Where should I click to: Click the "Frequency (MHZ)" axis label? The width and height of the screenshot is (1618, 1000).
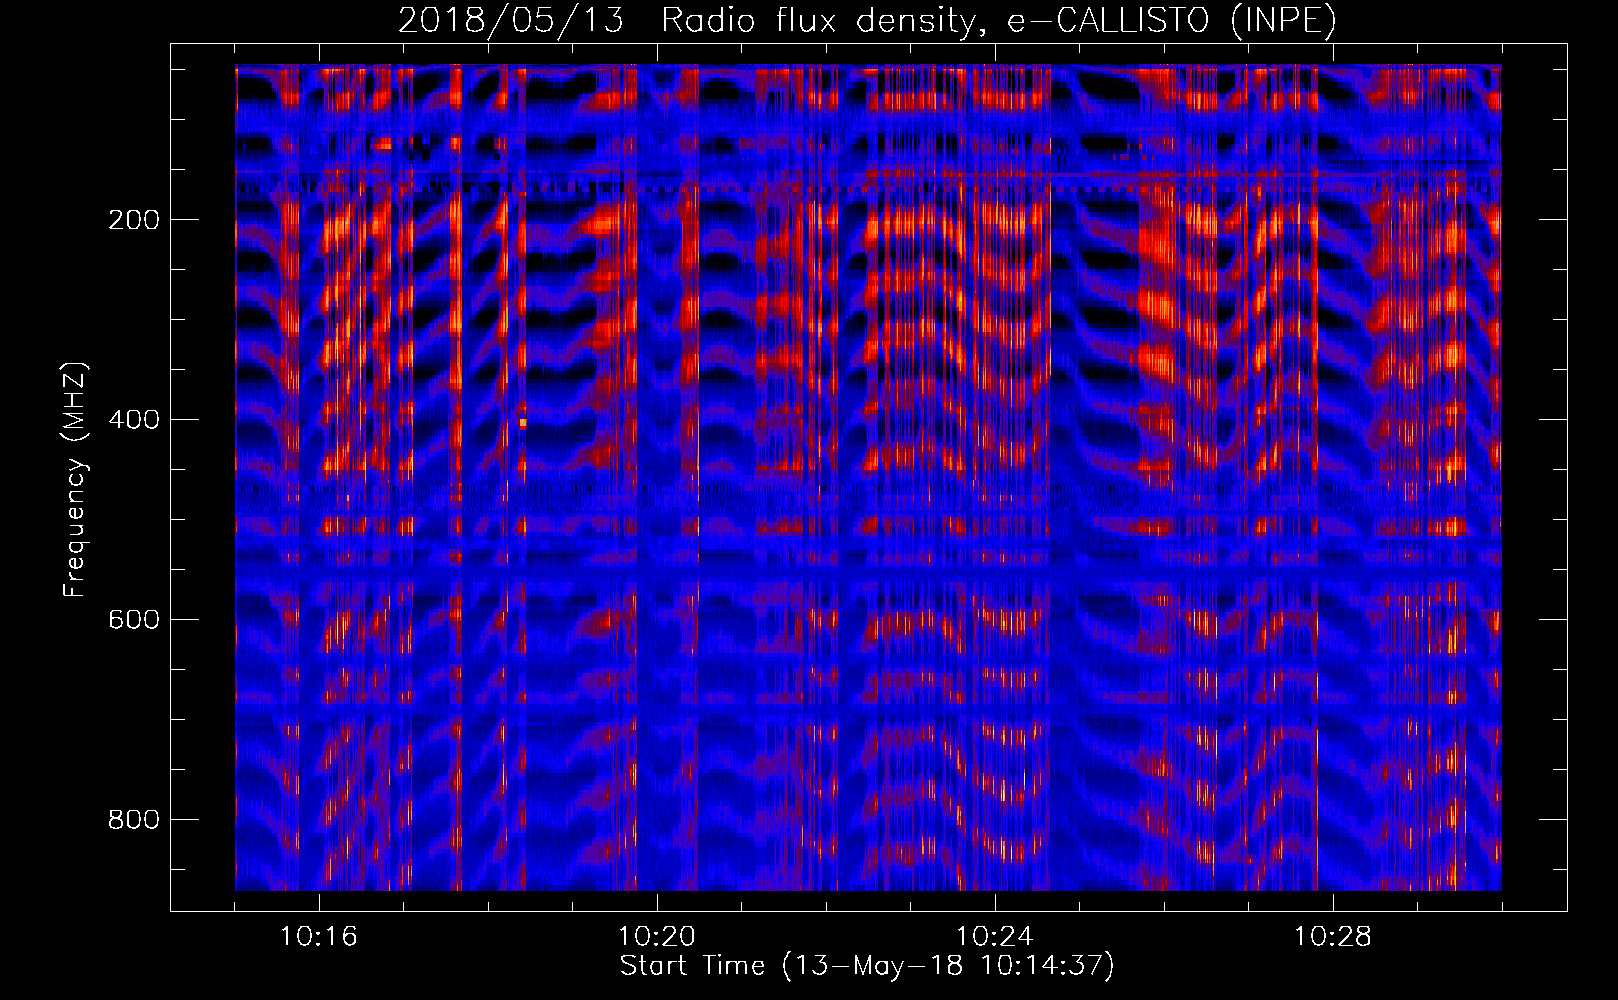point(75,479)
